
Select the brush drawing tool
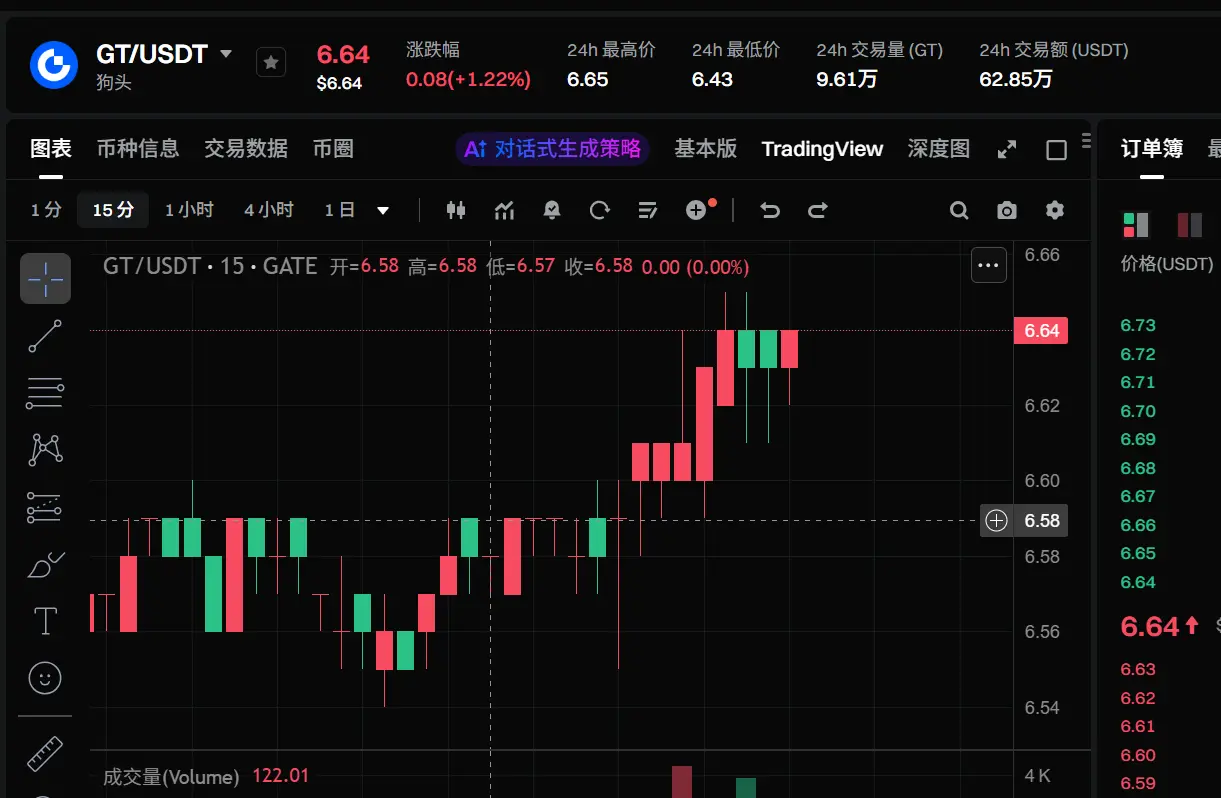coord(45,565)
